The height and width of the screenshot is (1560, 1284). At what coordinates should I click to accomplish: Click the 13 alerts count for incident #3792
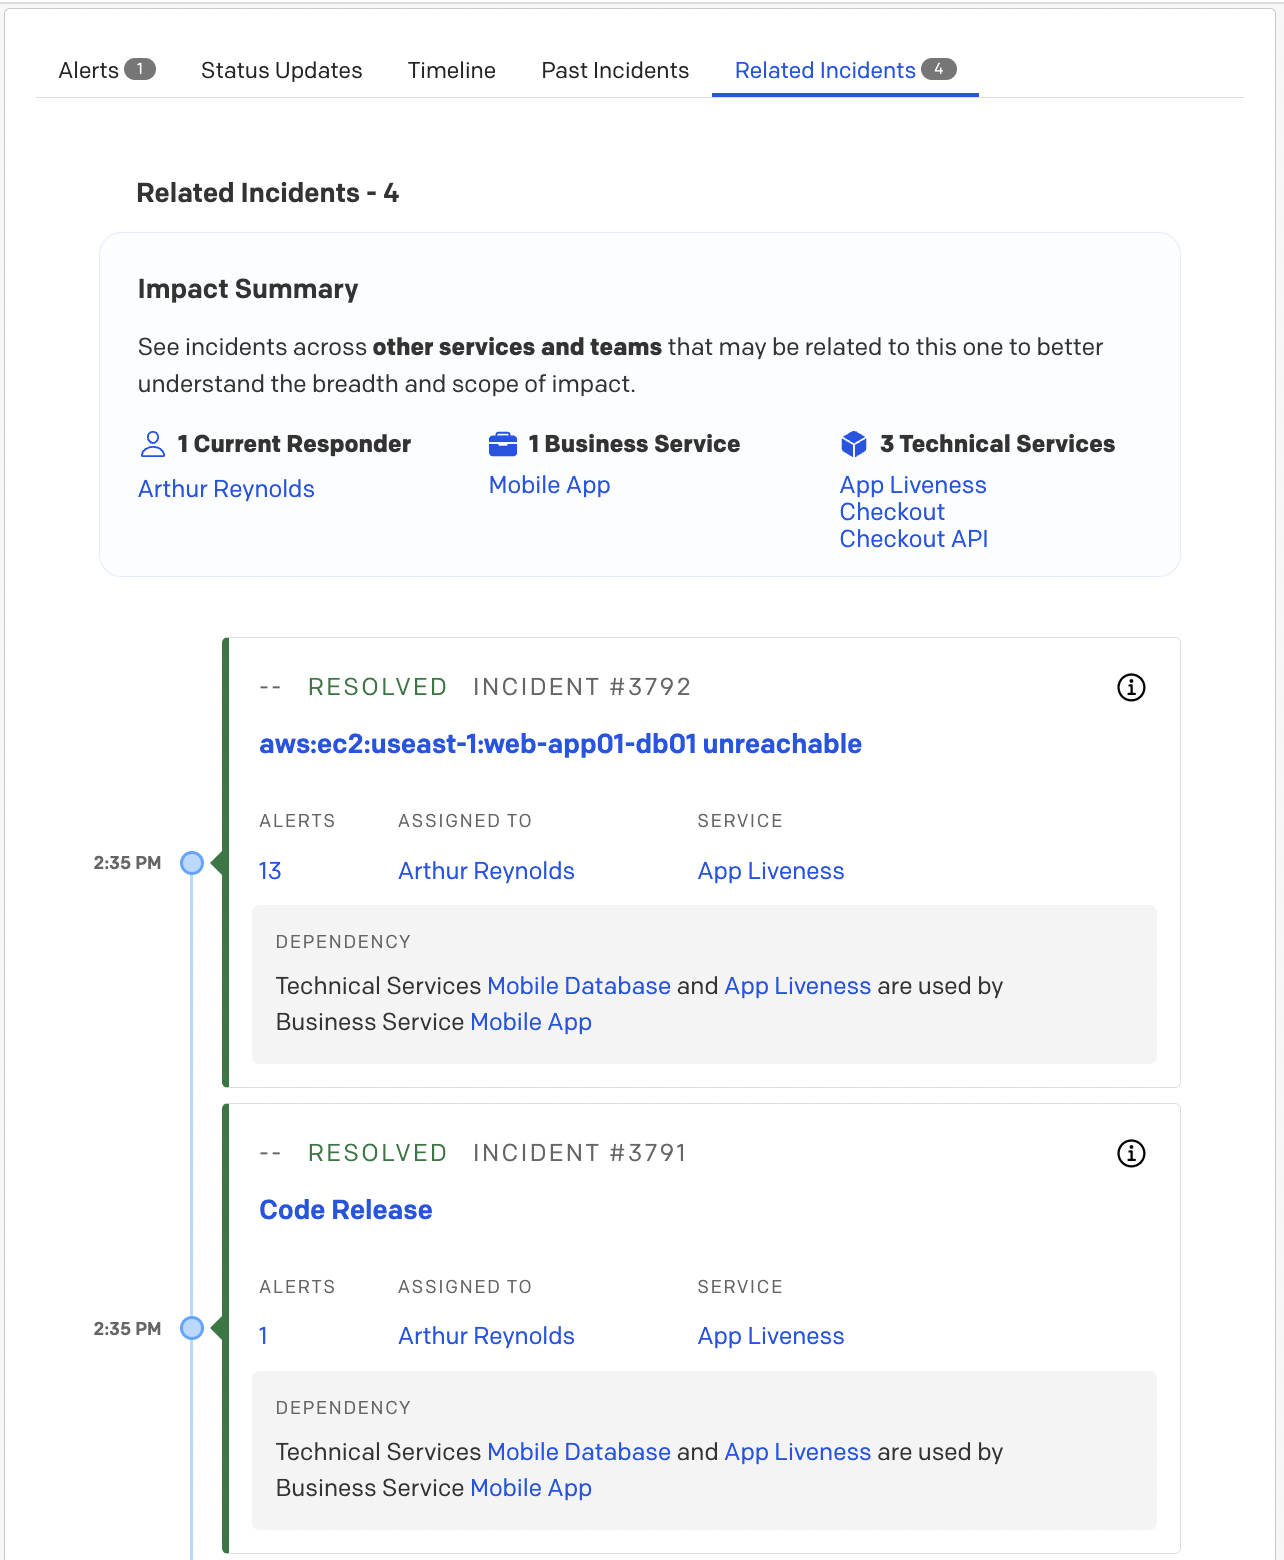pyautogui.click(x=269, y=871)
